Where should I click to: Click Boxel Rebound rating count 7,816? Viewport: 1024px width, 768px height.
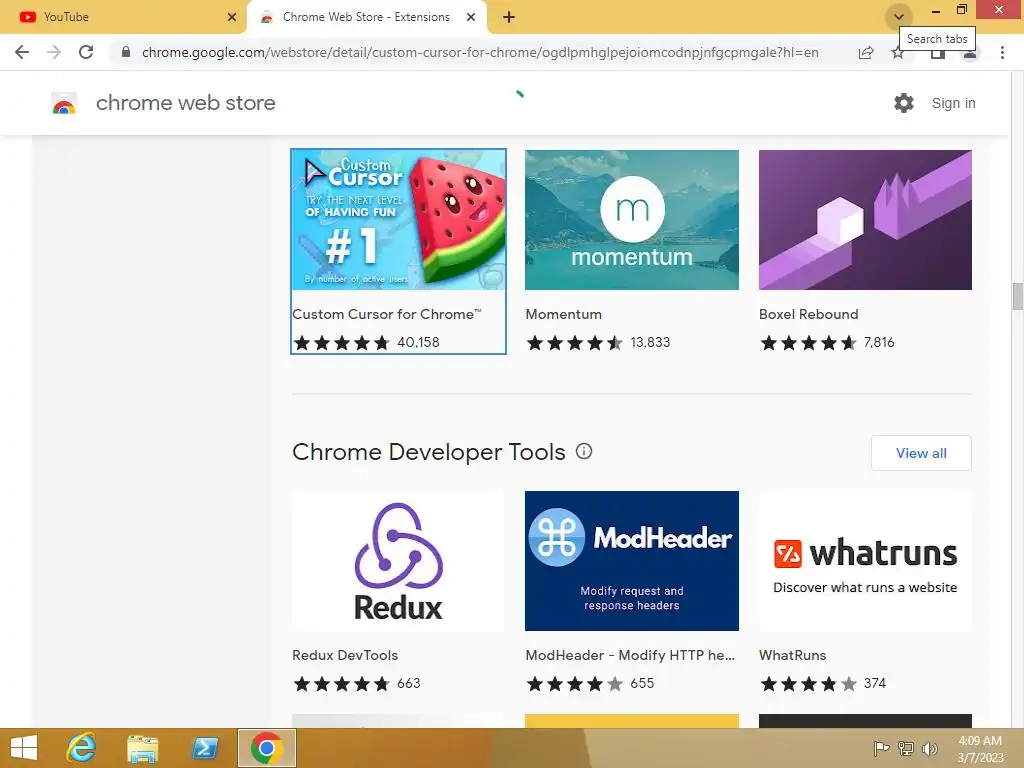879,342
